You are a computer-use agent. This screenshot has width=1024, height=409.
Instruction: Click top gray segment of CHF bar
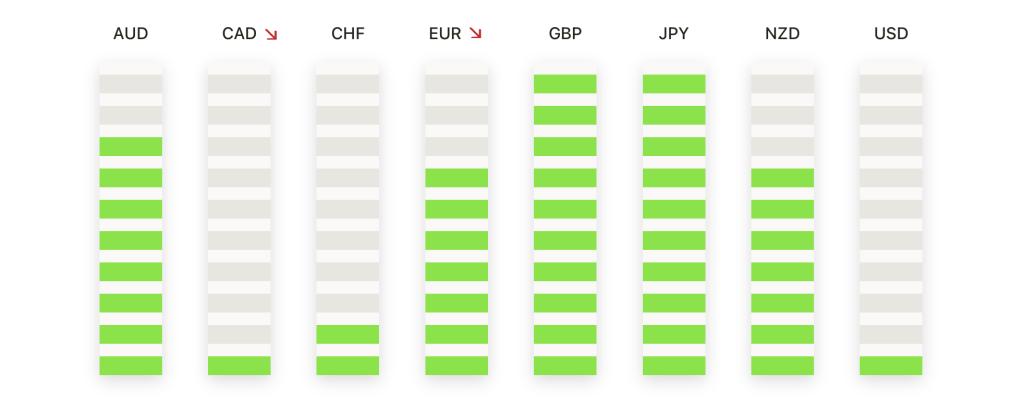coord(348,84)
